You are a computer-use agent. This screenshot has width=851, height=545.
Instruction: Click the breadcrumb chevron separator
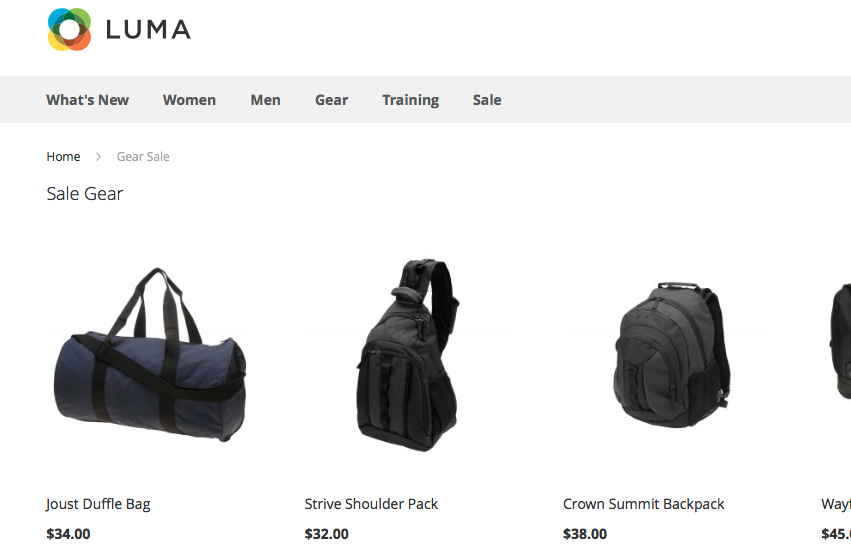point(98,156)
